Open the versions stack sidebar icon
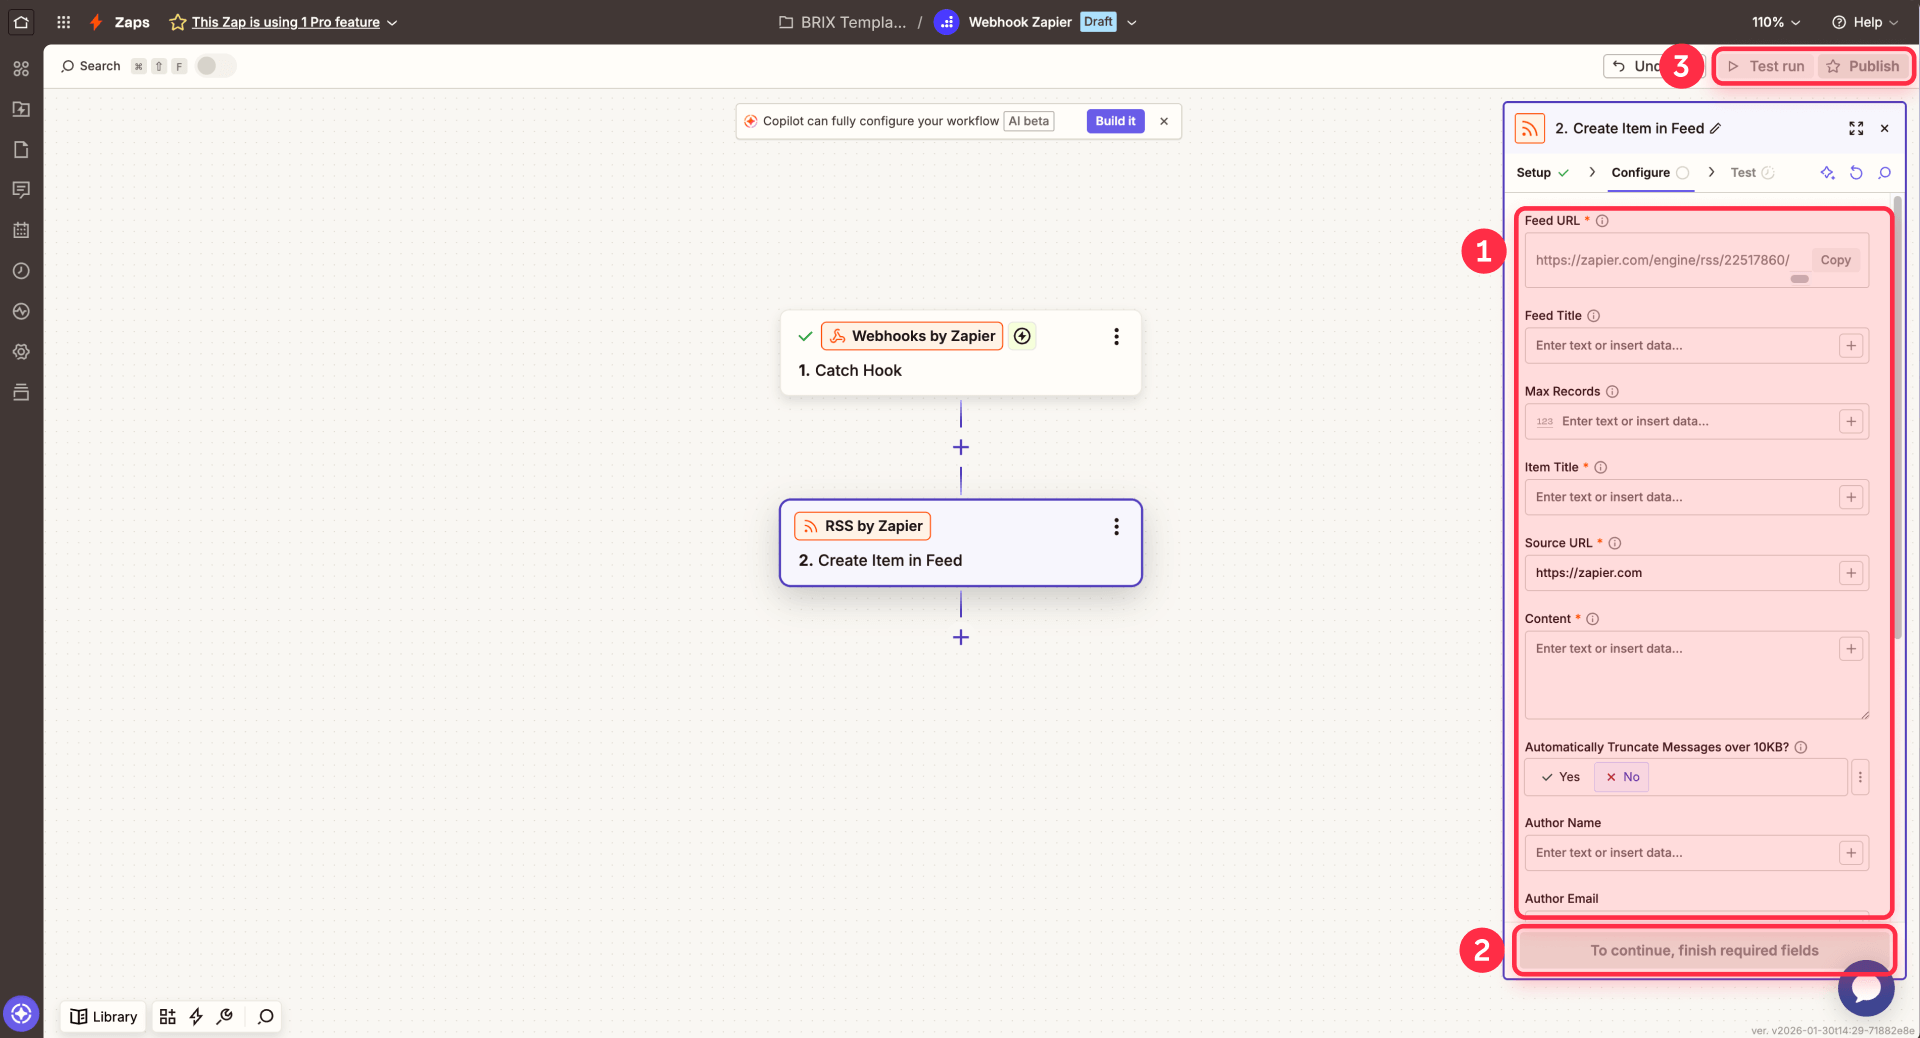Screen dimensions: 1920x1038 coord(21,392)
